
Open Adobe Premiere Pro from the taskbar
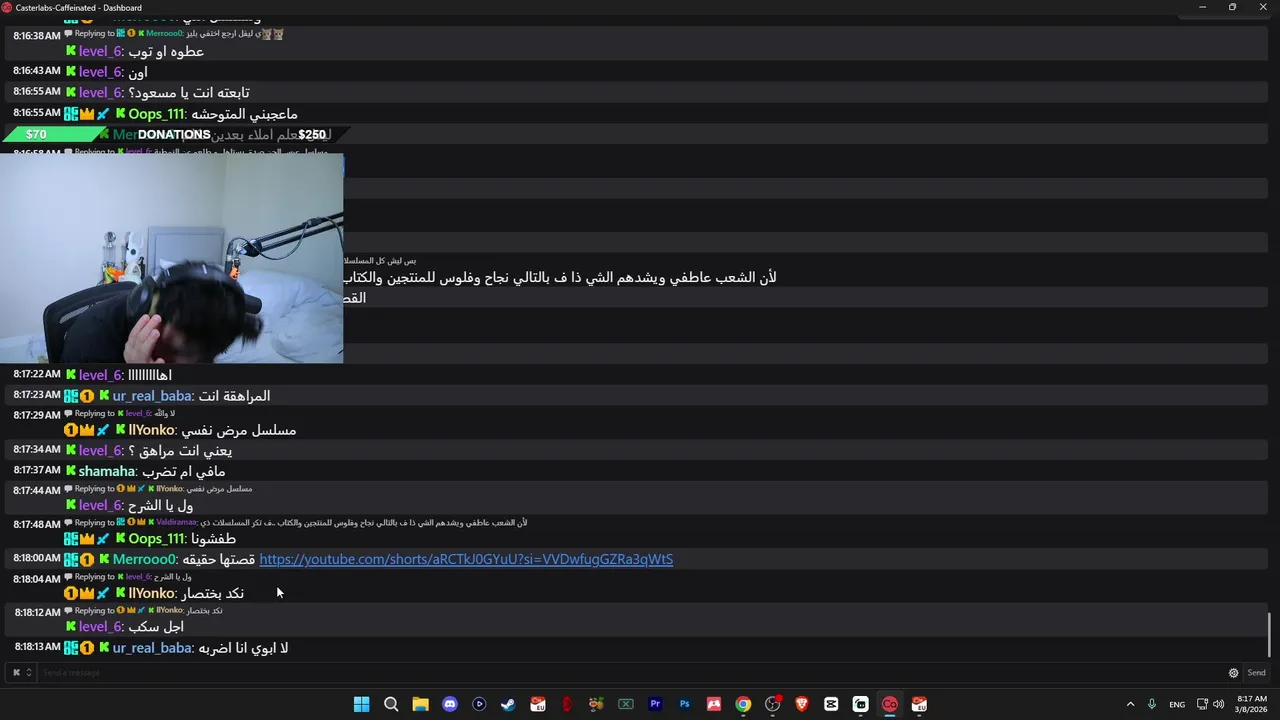(655, 704)
